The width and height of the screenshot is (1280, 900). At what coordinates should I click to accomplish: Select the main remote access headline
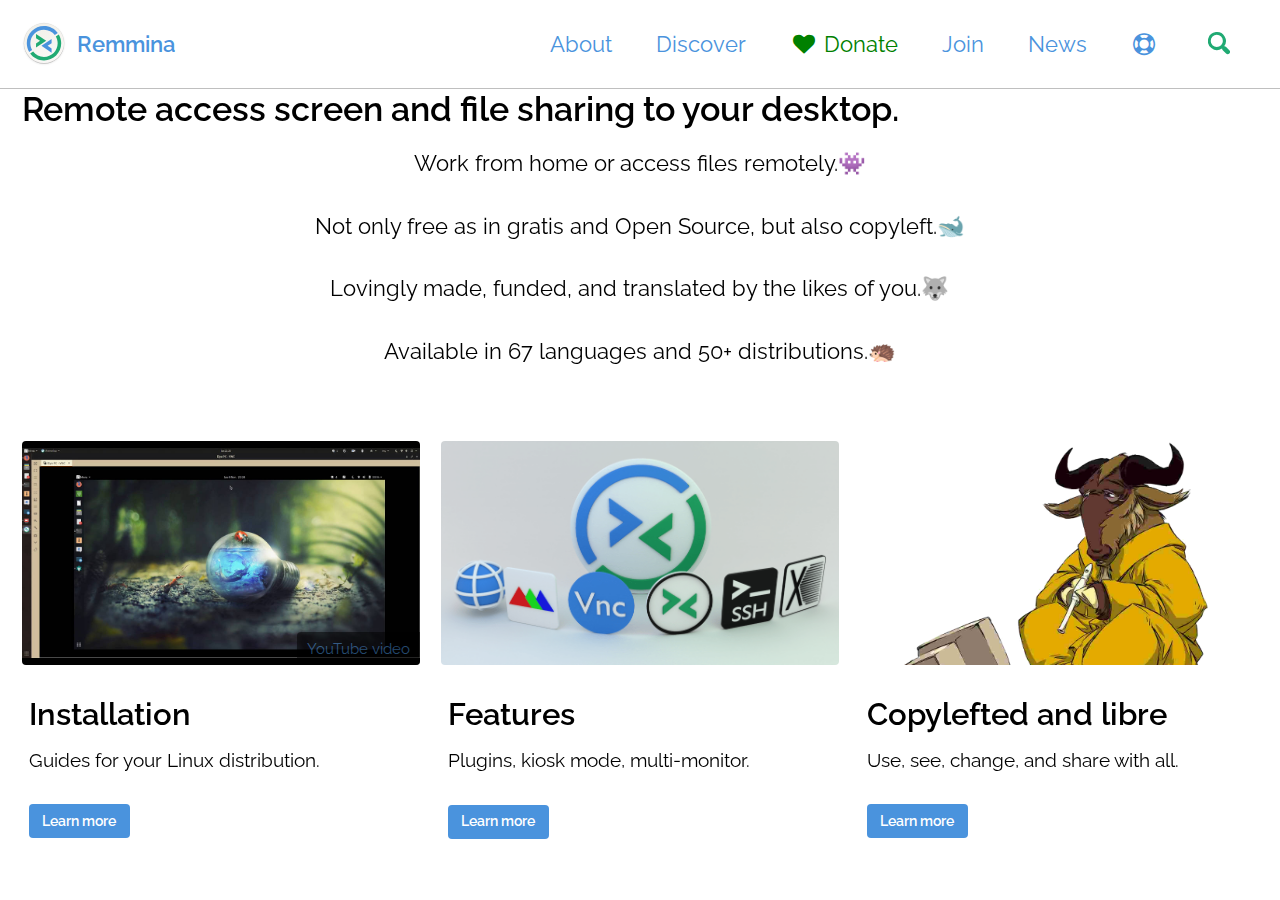pyautogui.click(x=460, y=109)
